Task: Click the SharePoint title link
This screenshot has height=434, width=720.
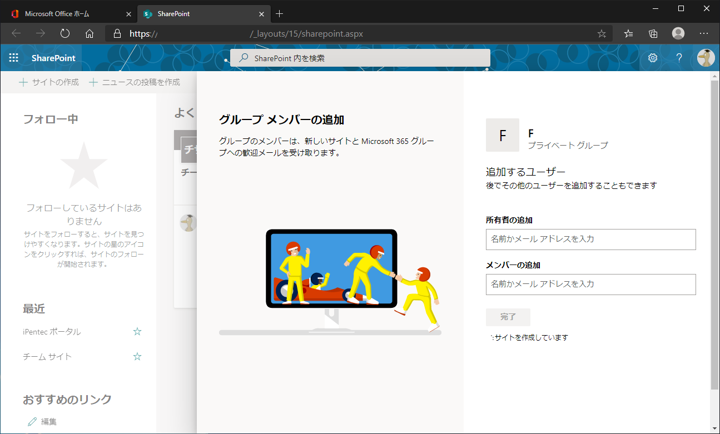Action: coord(53,58)
